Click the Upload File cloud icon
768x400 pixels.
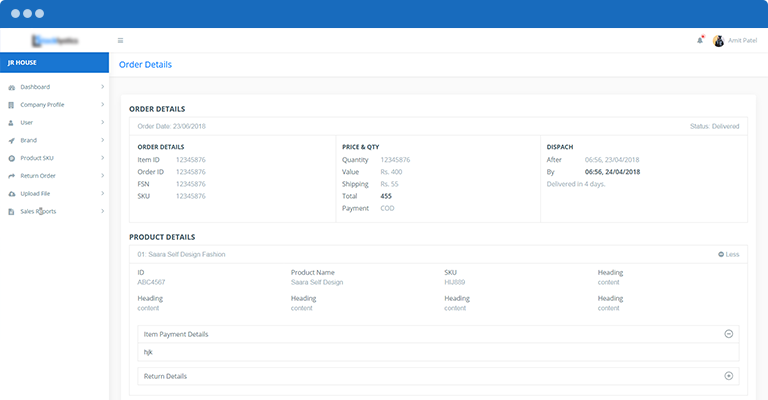[x=11, y=194]
